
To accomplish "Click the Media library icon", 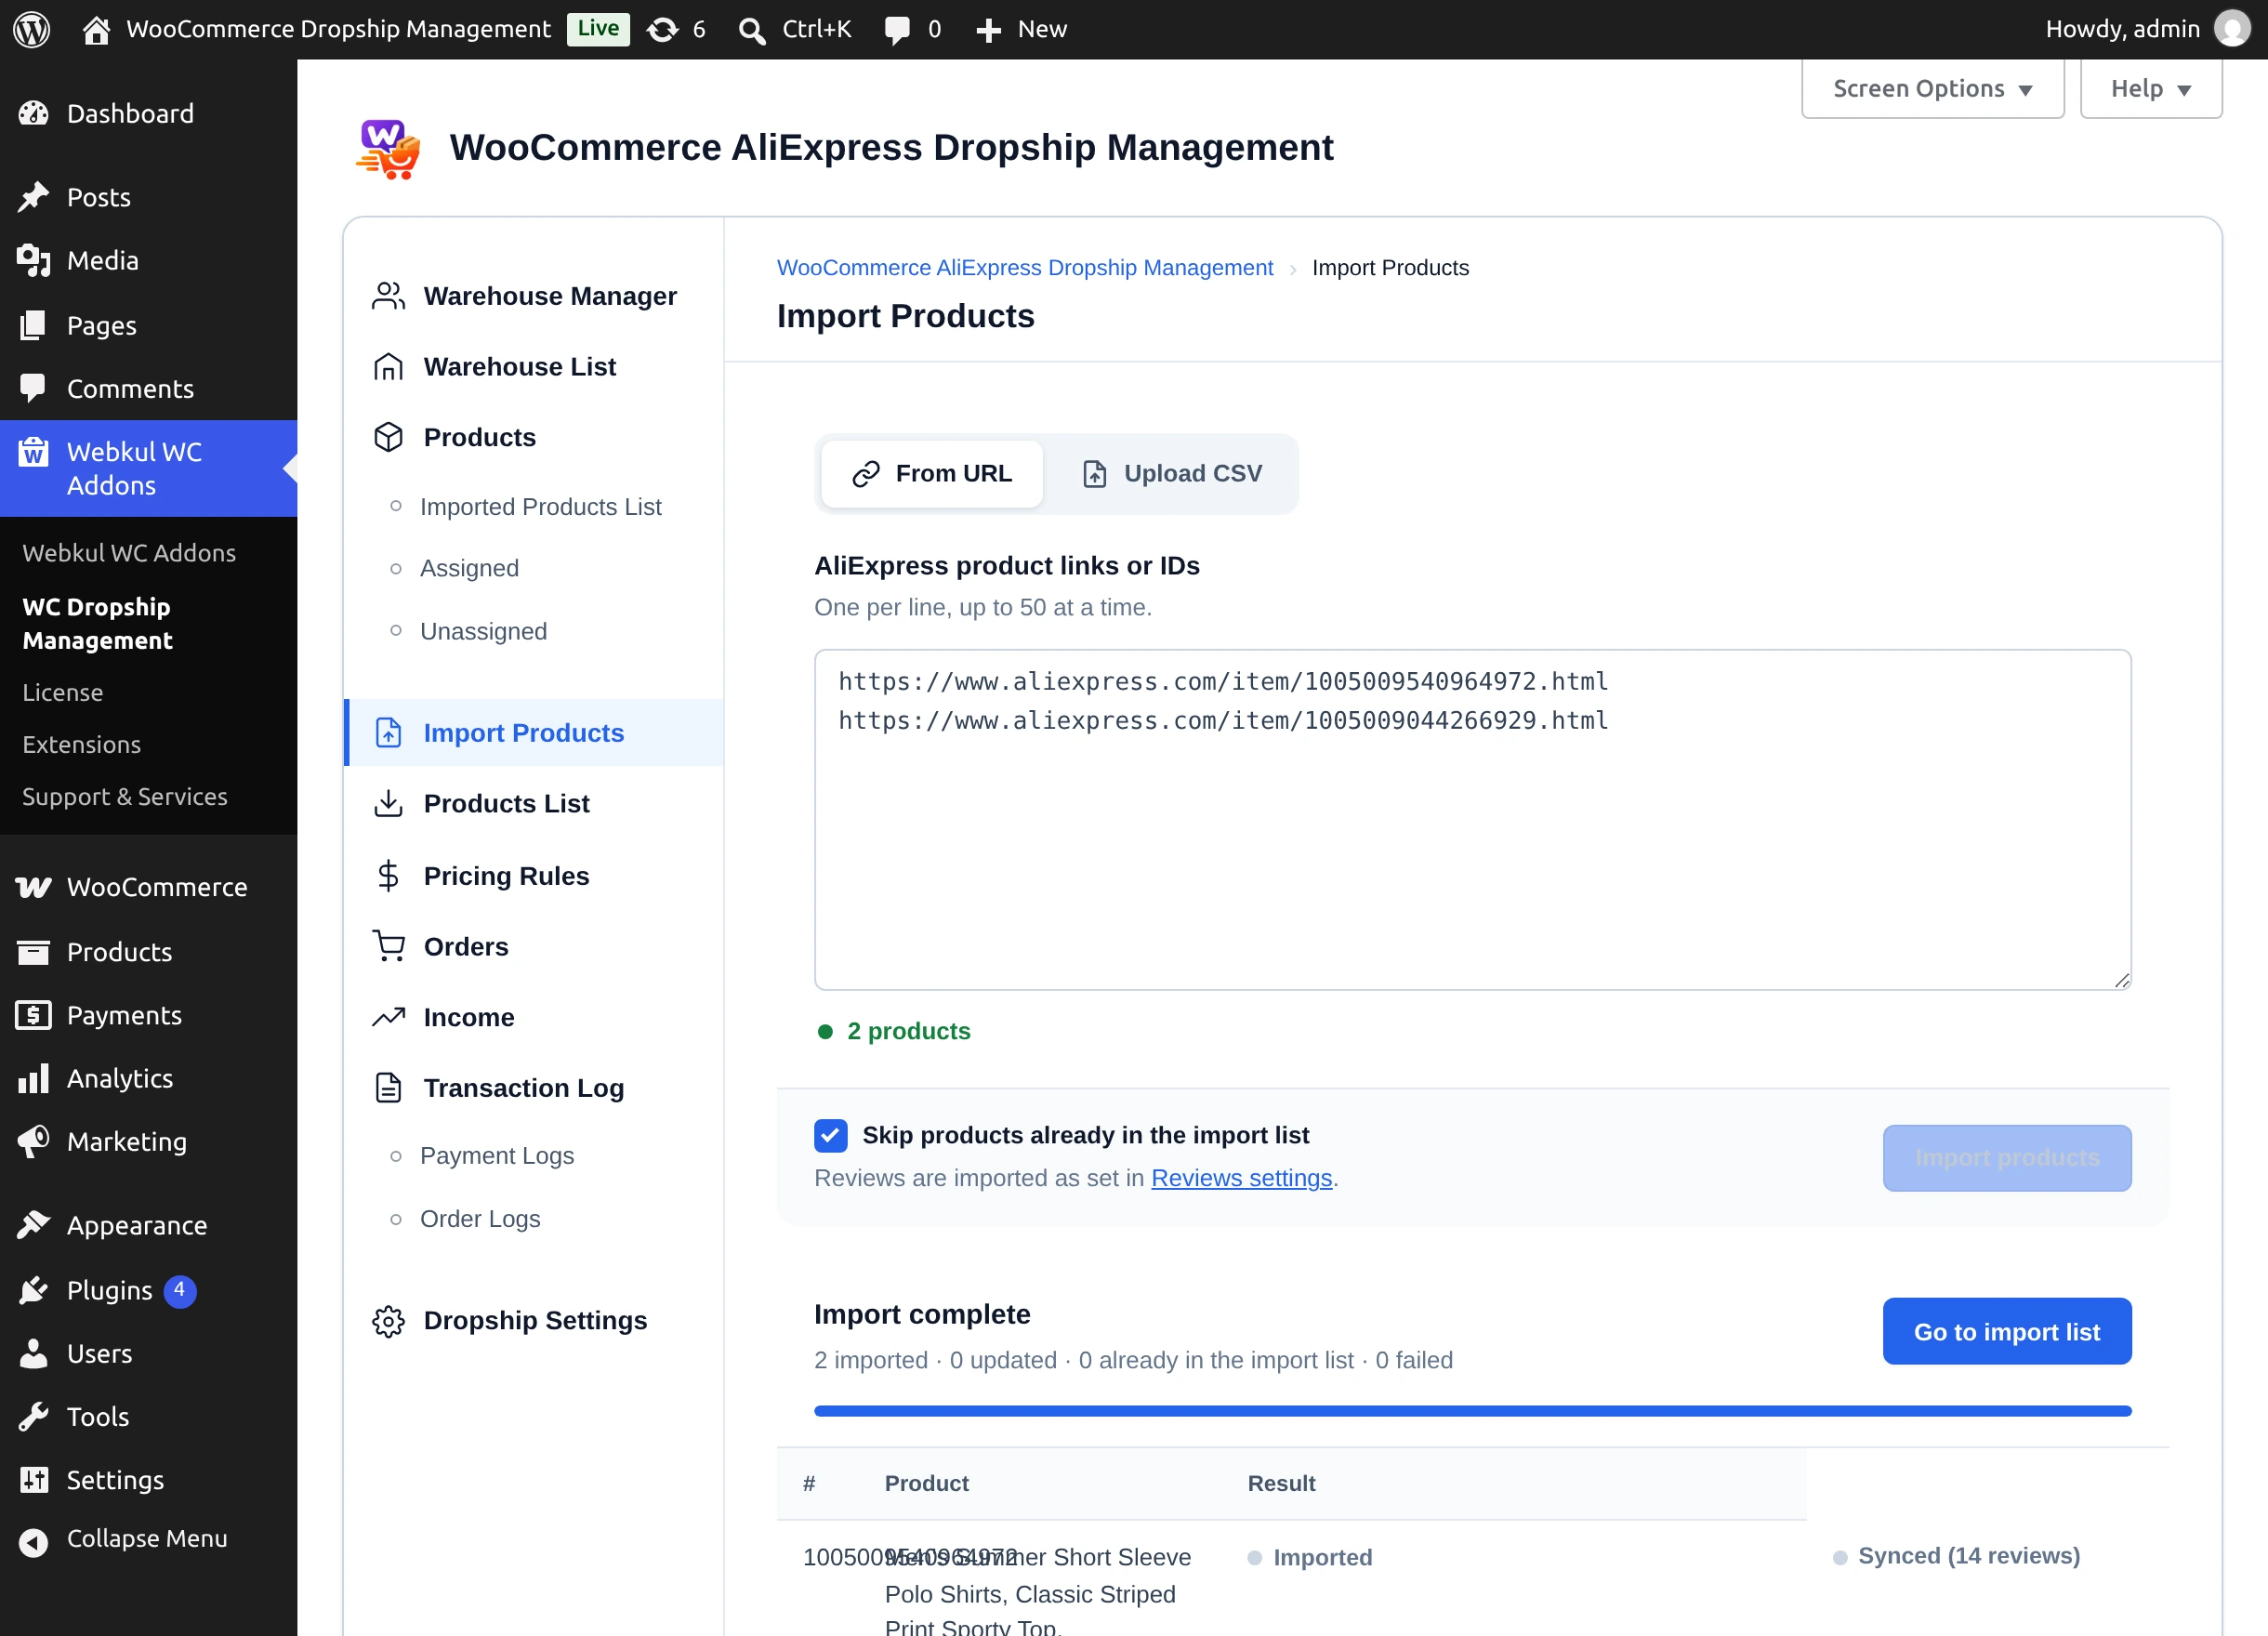I will [x=34, y=261].
